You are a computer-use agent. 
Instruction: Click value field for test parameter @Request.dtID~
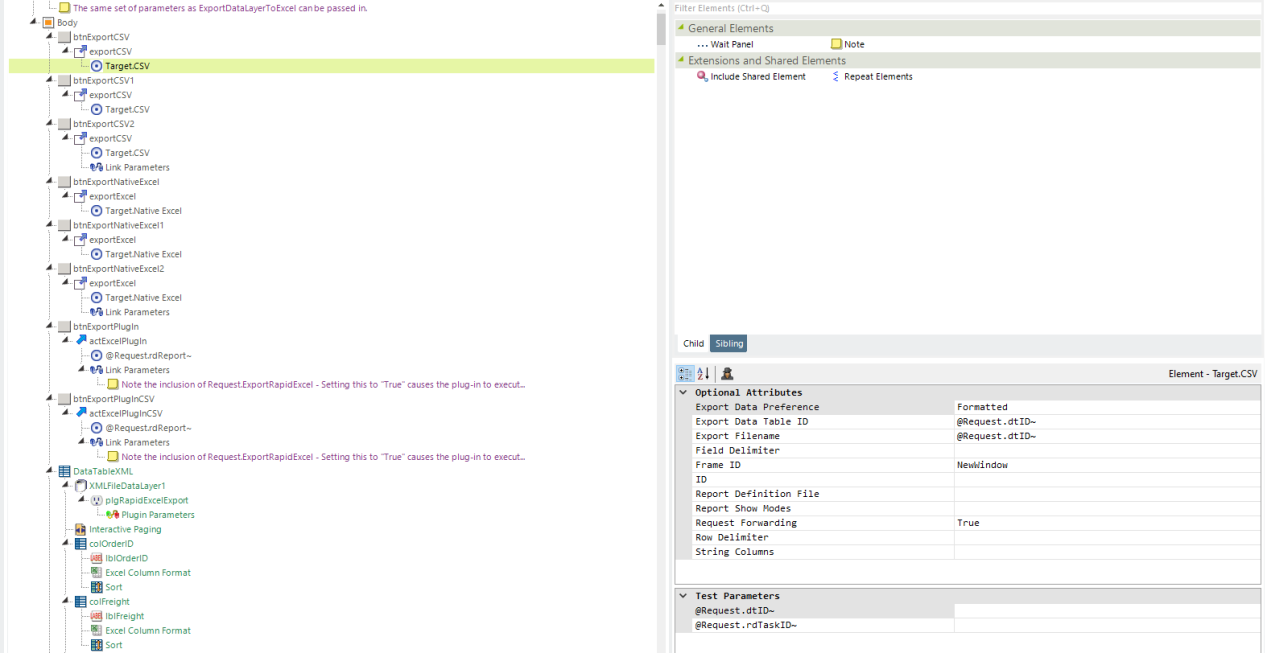coord(1107,611)
